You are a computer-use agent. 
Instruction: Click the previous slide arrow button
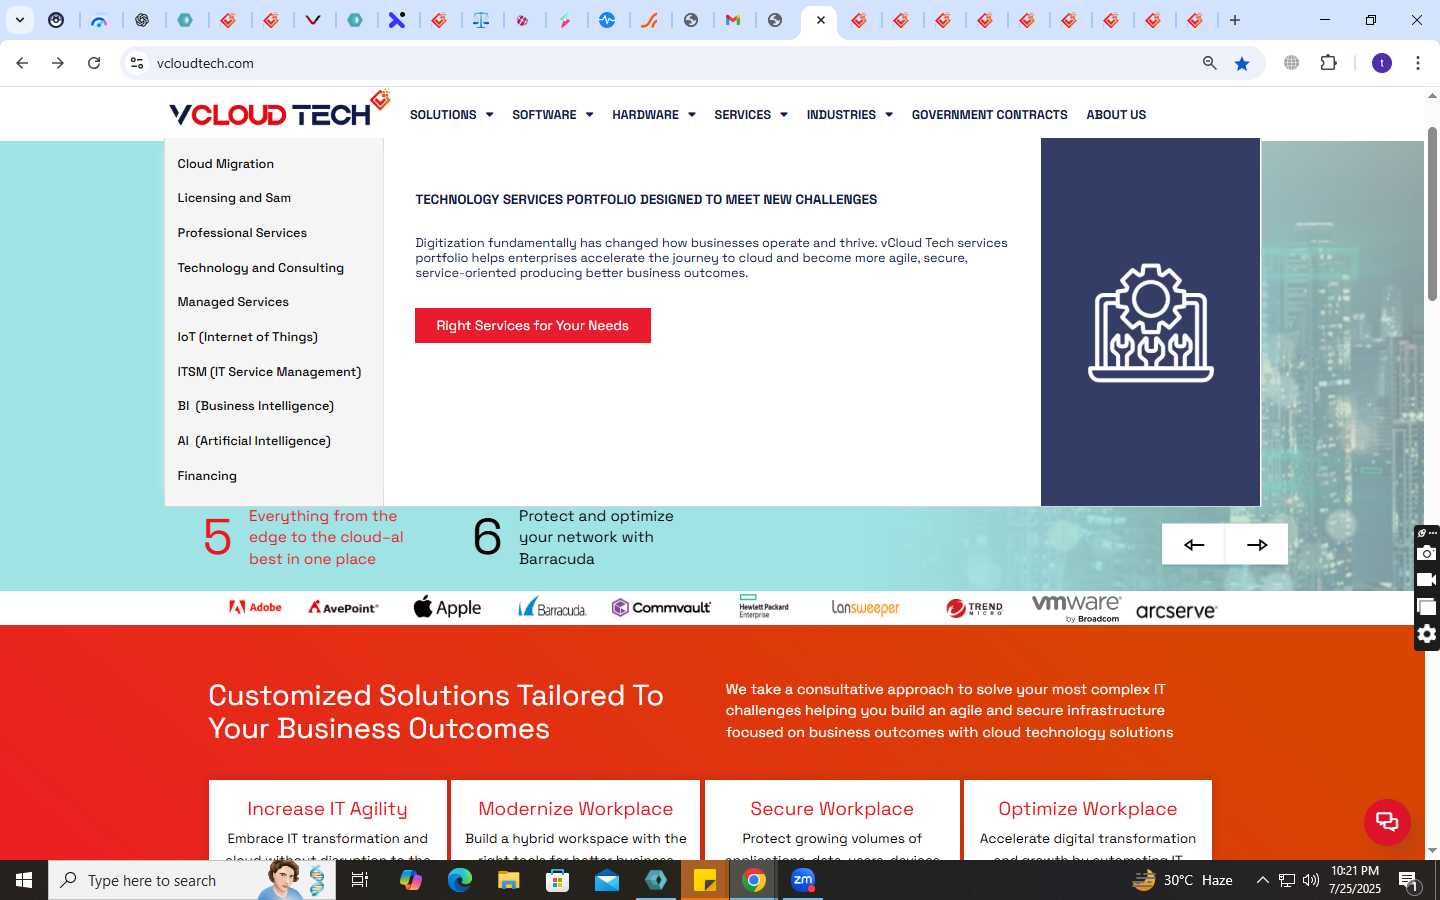pyautogui.click(x=1193, y=545)
